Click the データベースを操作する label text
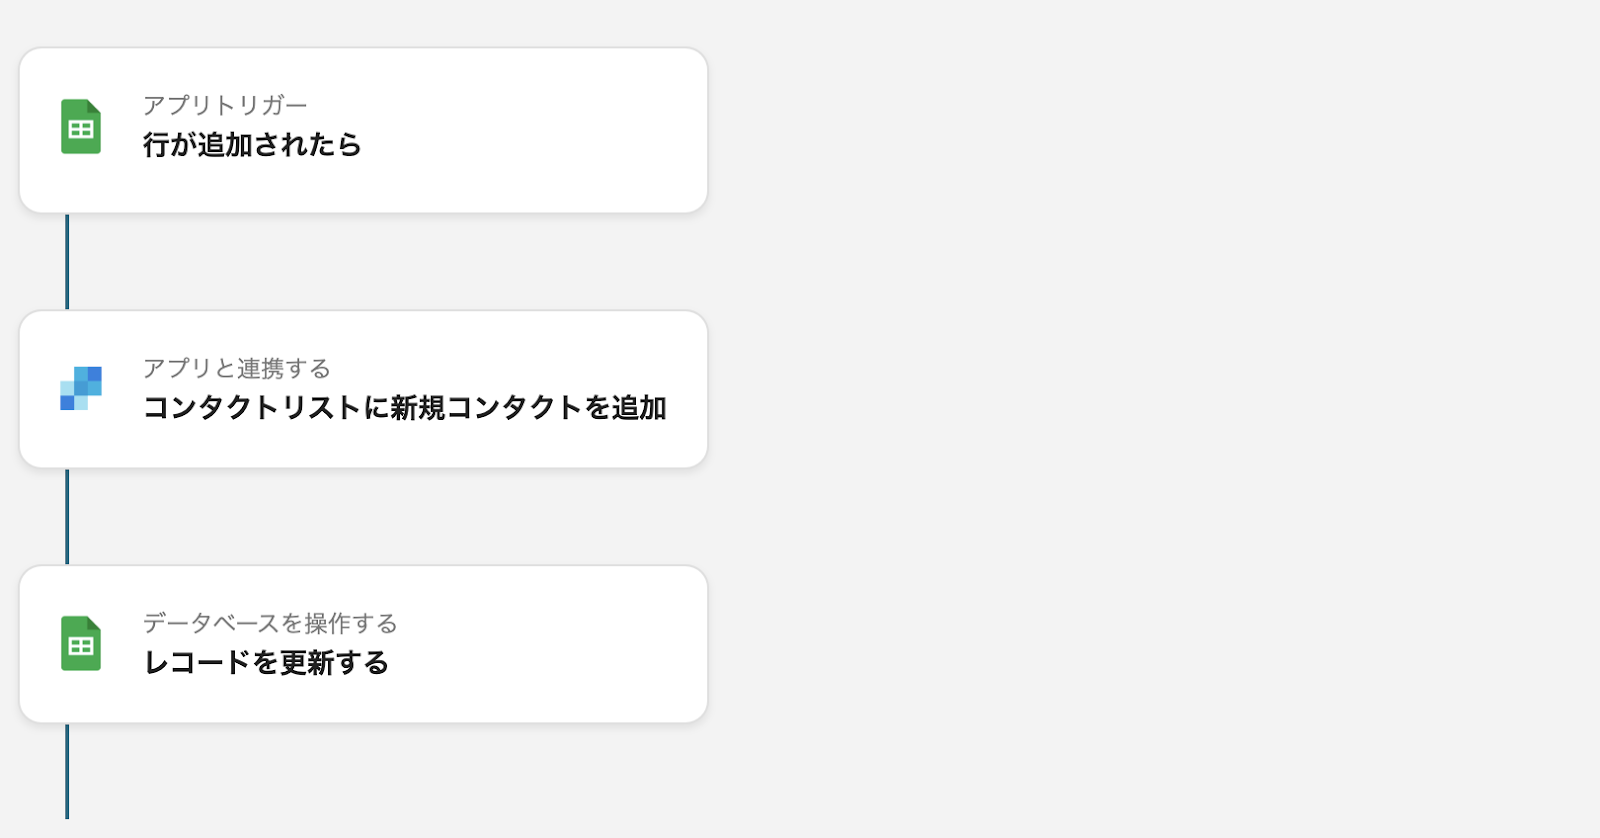Viewport: 1600px width, 838px height. point(270,623)
